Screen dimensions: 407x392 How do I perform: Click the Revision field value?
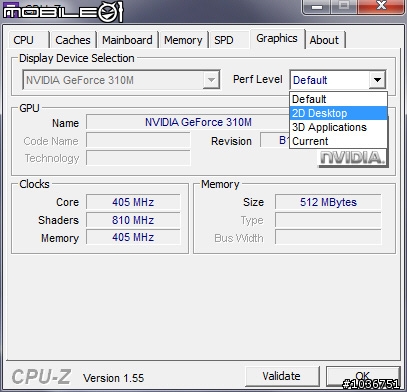click(x=275, y=140)
